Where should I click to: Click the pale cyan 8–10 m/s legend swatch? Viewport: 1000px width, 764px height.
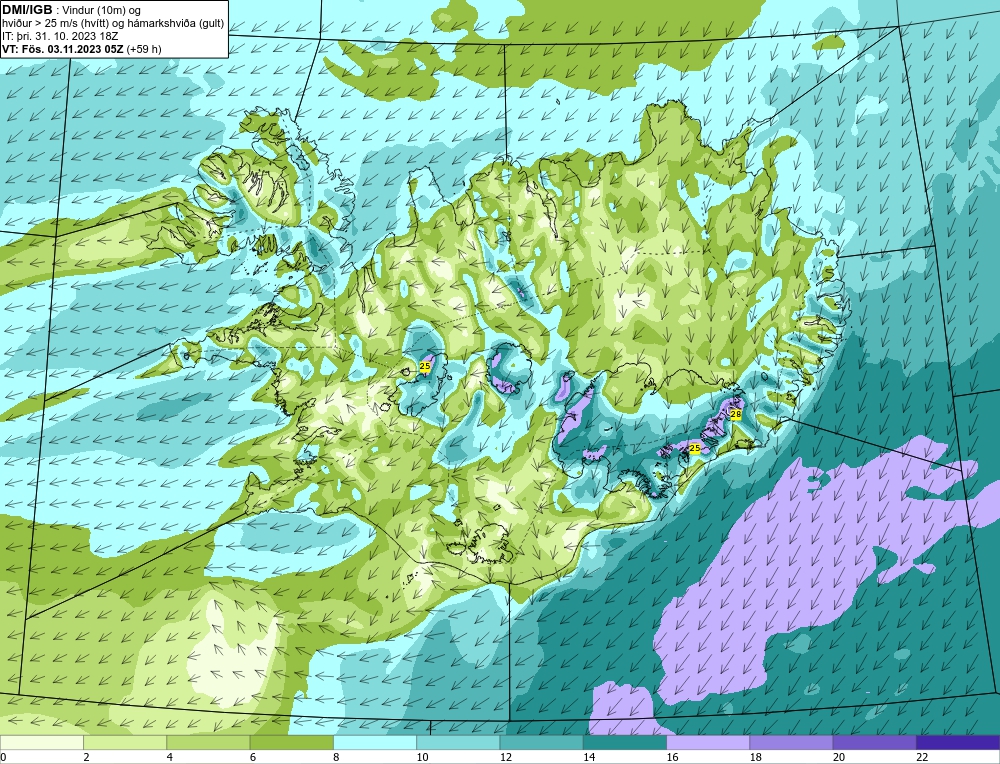point(375,742)
